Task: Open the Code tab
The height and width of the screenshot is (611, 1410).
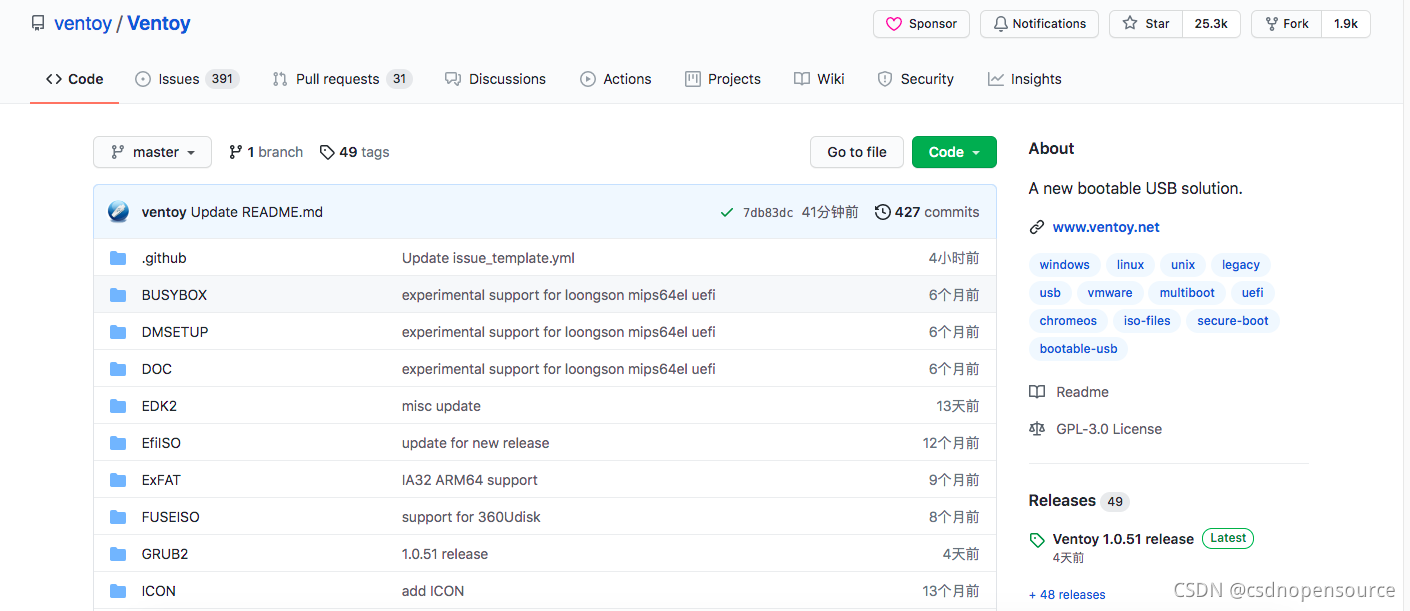Action: pyautogui.click(x=74, y=79)
